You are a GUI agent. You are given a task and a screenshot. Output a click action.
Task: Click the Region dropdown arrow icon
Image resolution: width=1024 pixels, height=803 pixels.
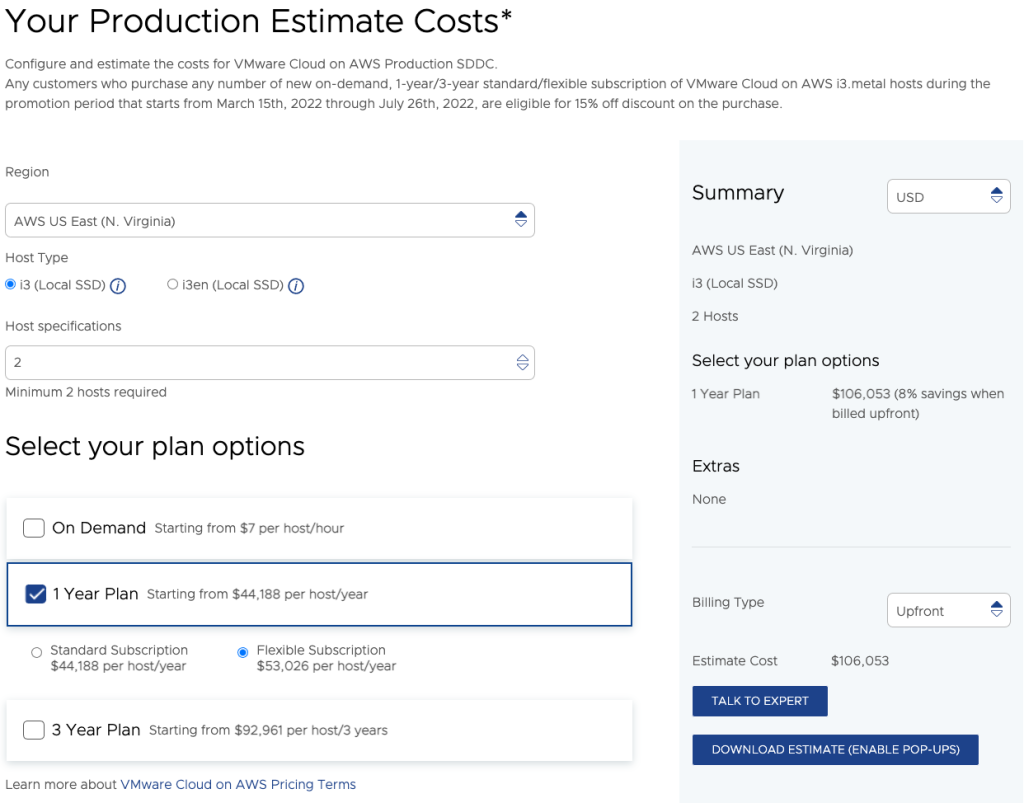coord(521,221)
